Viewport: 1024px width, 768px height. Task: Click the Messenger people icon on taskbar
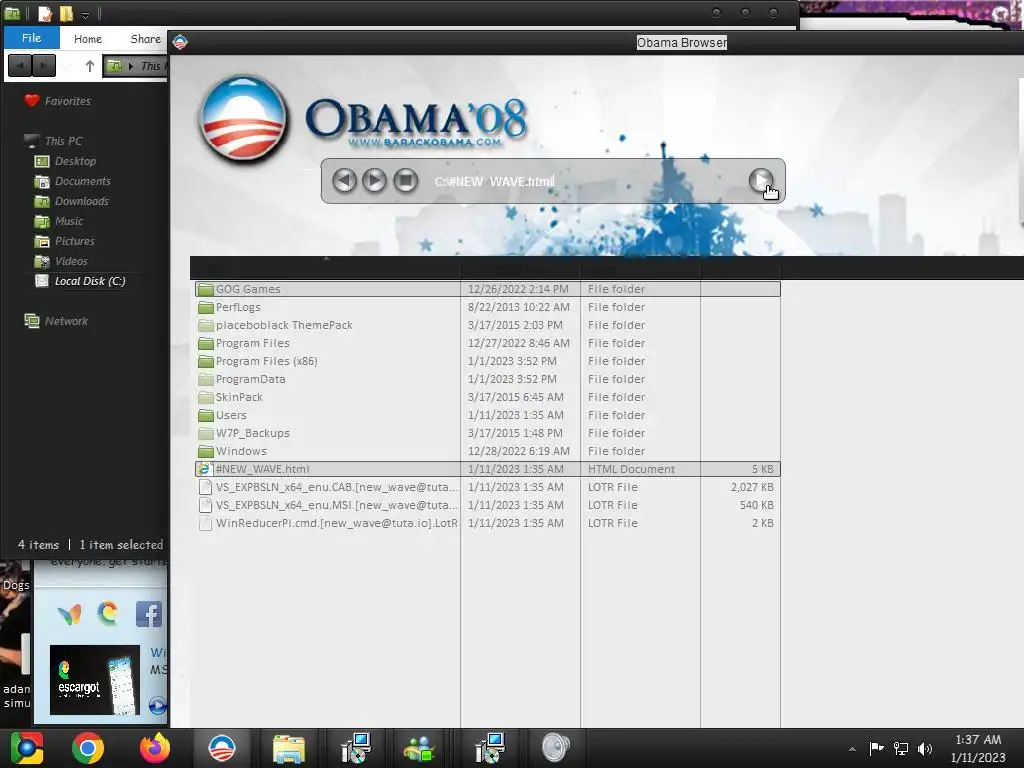point(419,748)
